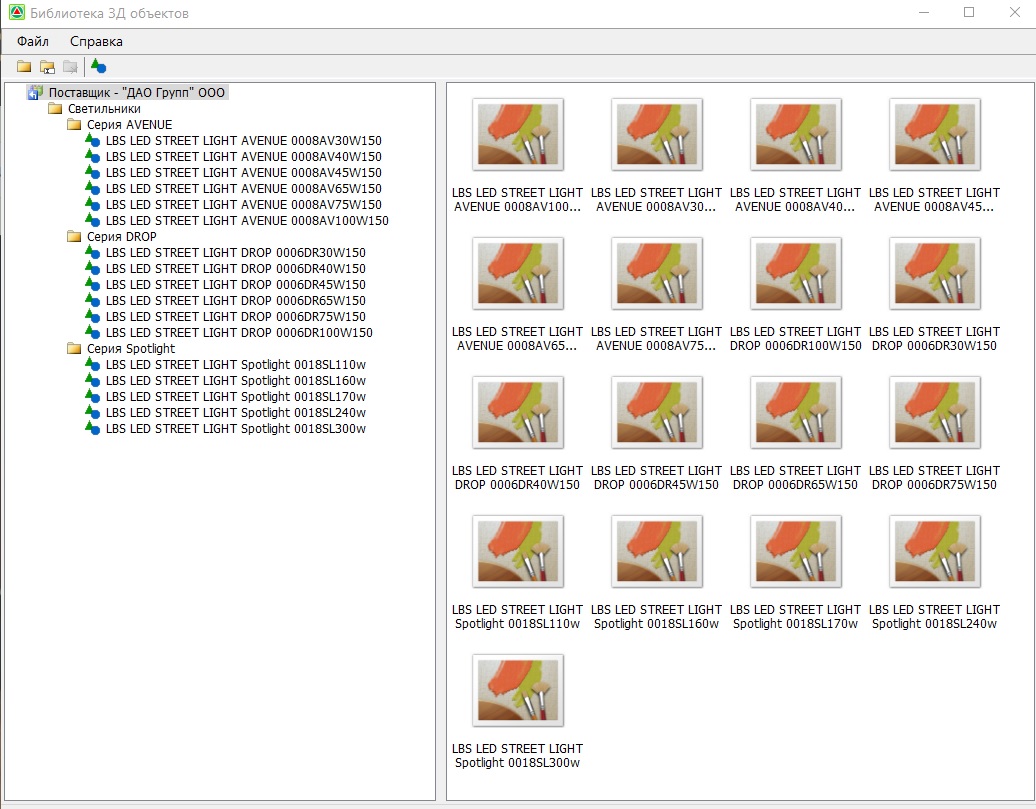Click the folder icon beside Серия Spotlight

coord(74,348)
